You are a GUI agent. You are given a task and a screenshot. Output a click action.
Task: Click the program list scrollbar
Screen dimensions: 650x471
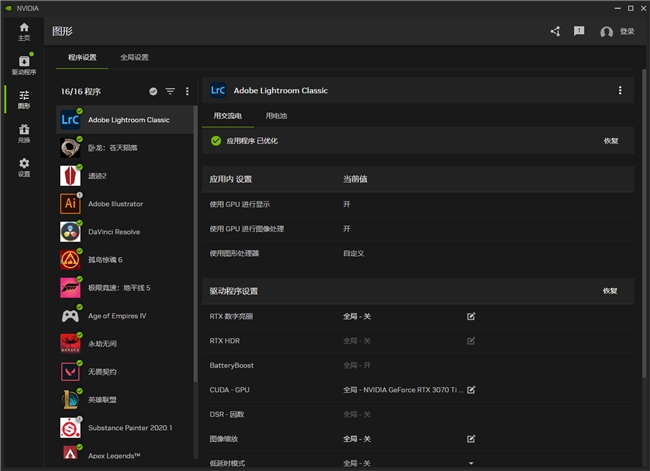(195, 244)
